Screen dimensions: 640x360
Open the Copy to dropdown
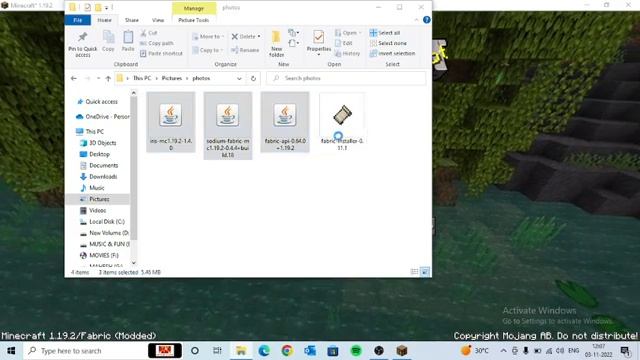coord(207,50)
